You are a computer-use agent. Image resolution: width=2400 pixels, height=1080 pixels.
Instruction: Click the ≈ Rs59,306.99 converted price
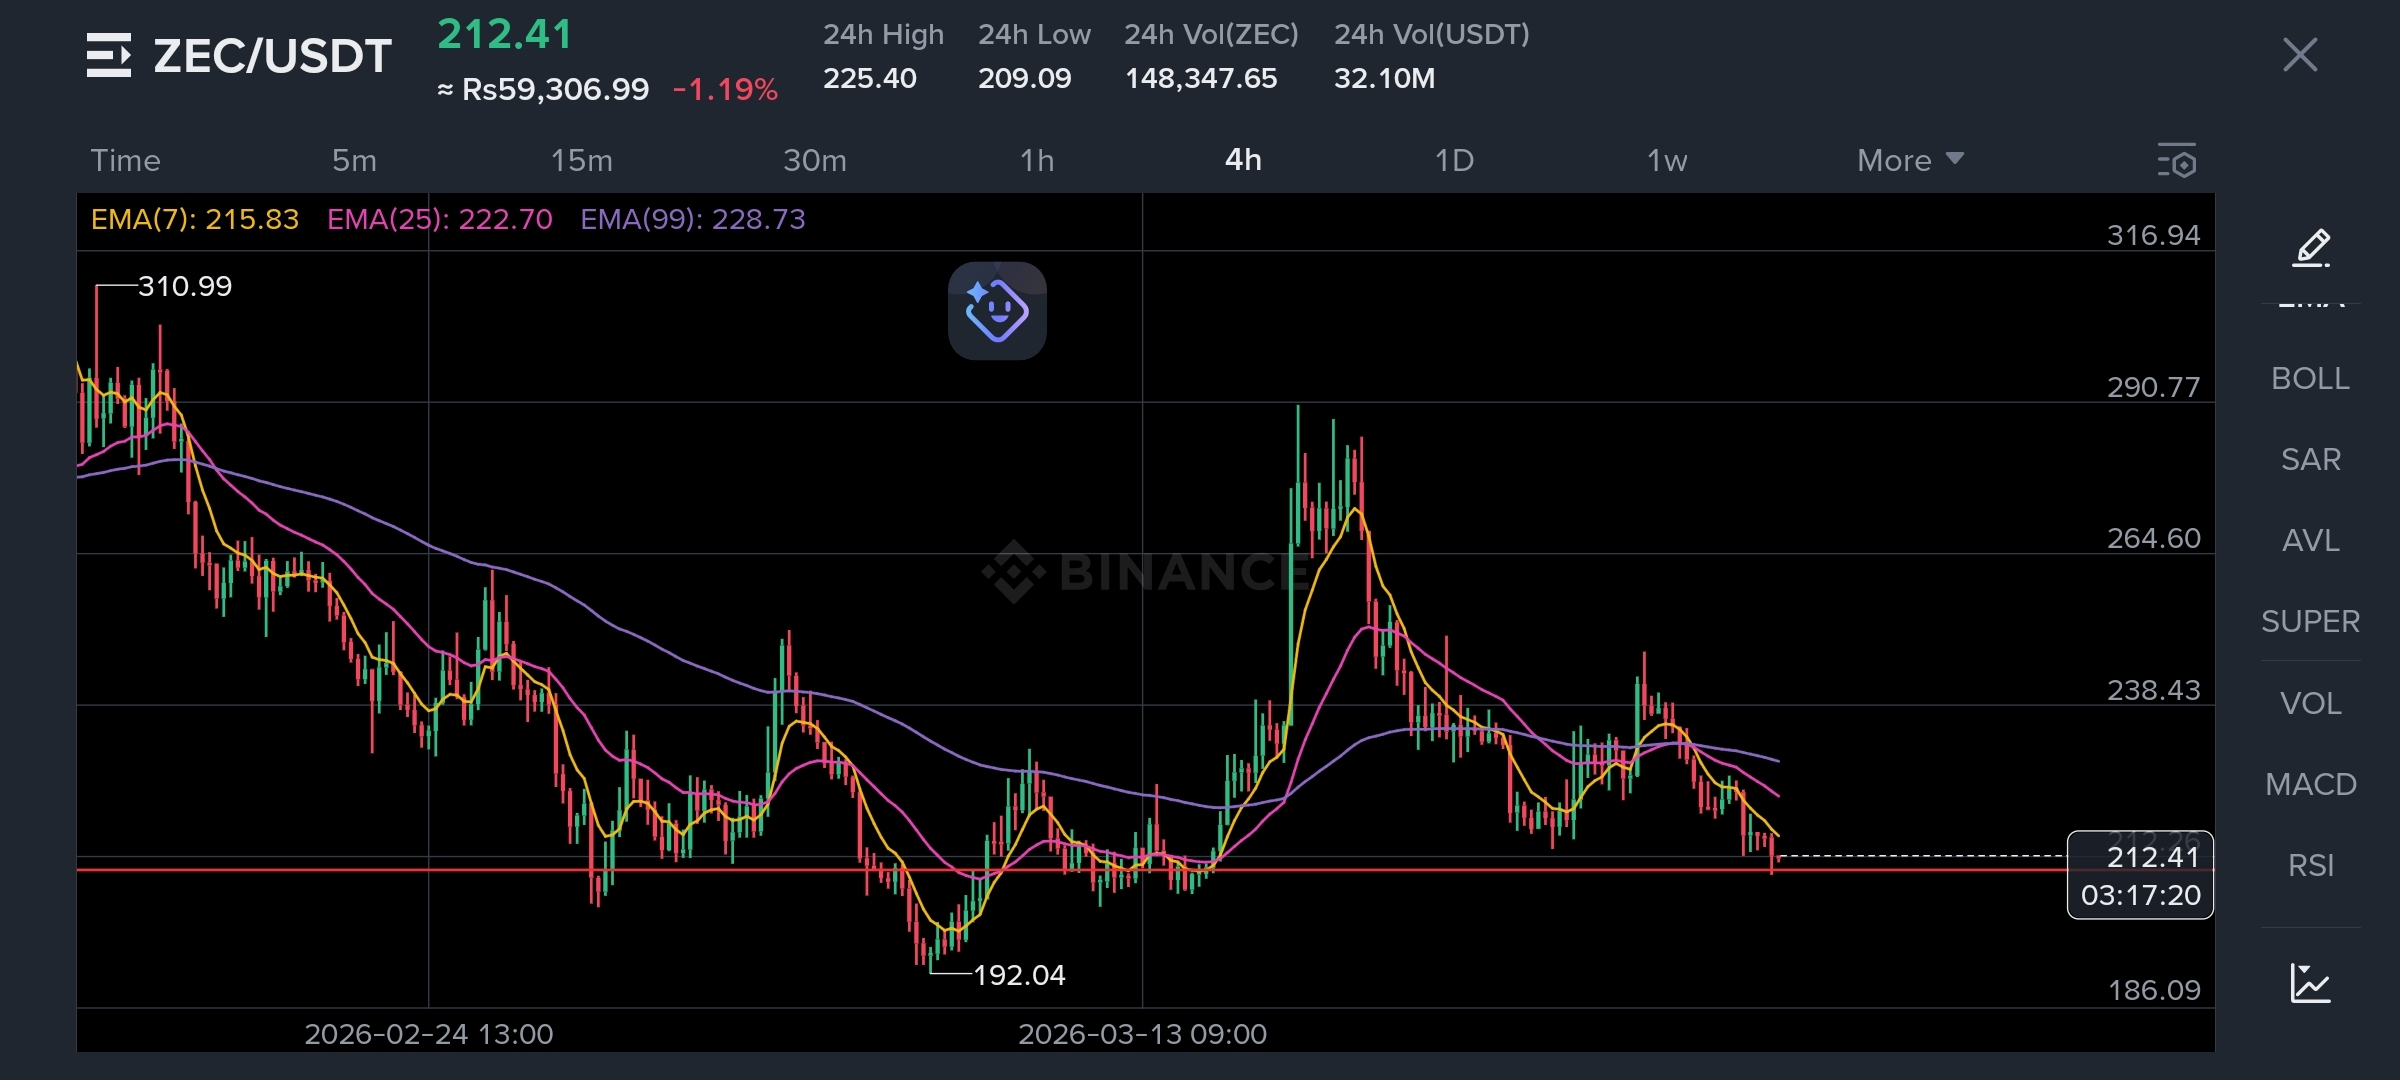point(543,90)
